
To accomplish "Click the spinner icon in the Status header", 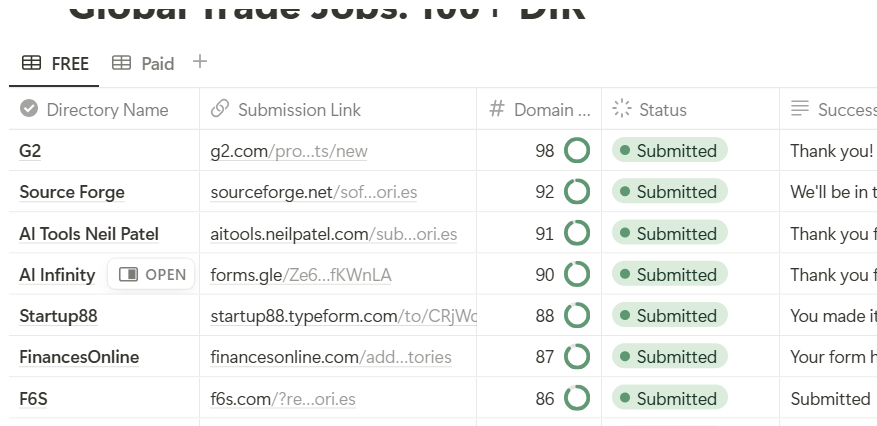I will click(621, 108).
